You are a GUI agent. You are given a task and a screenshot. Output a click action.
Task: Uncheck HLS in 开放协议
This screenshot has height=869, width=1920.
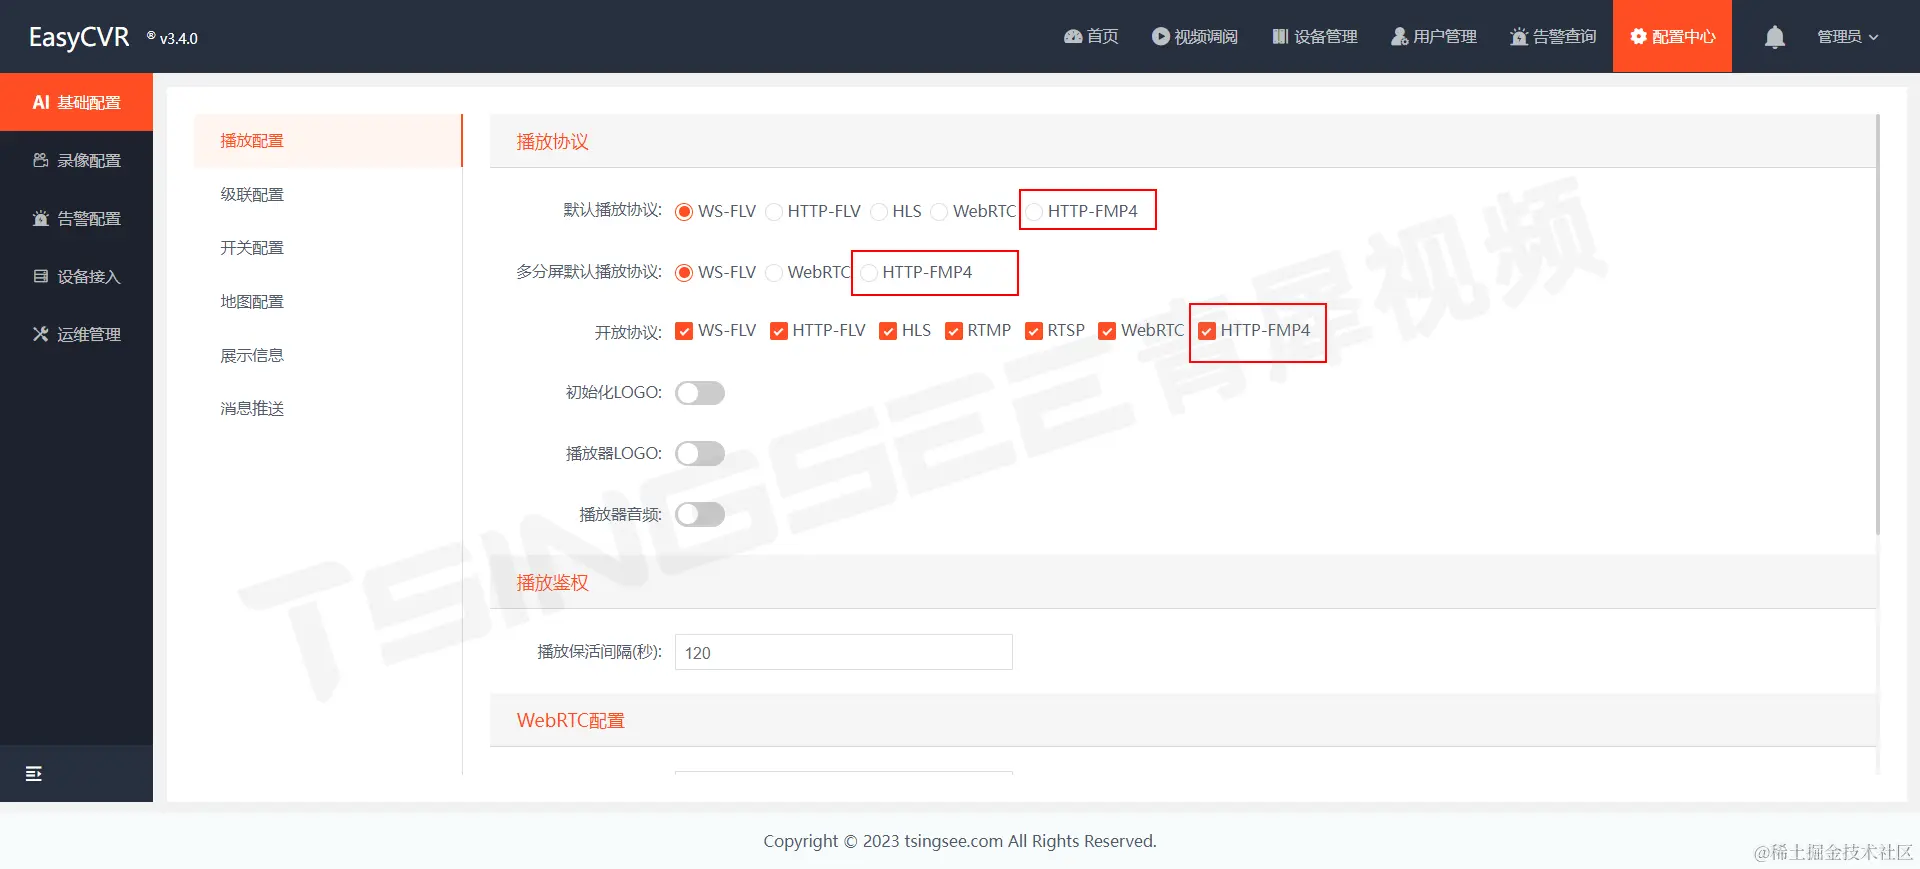point(888,331)
